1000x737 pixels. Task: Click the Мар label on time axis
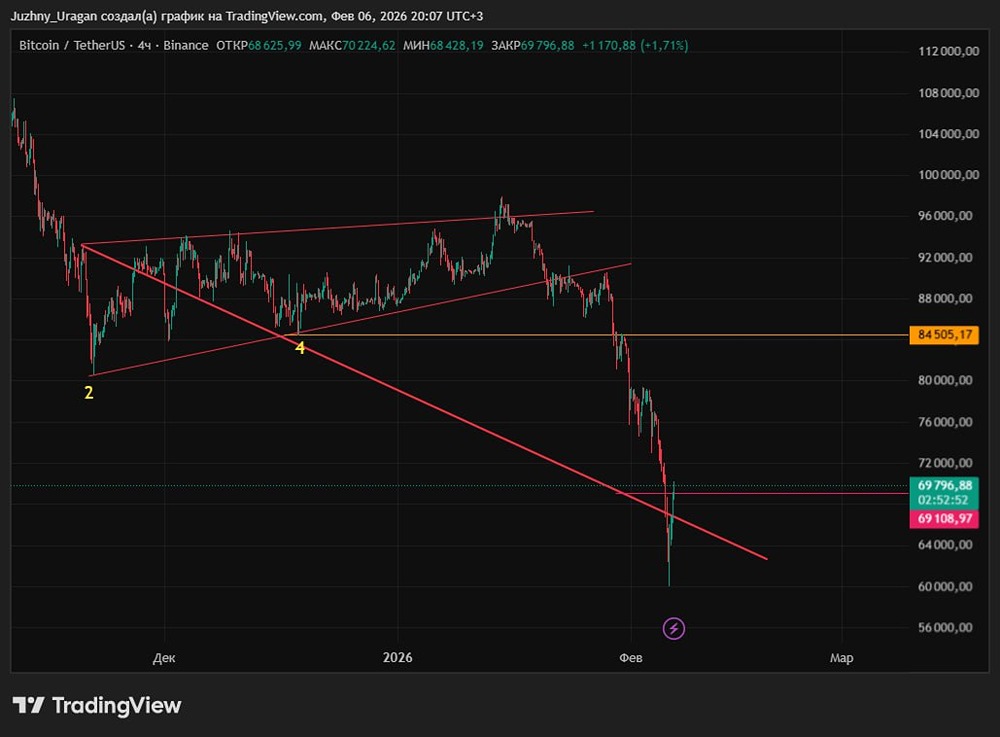coord(841,658)
